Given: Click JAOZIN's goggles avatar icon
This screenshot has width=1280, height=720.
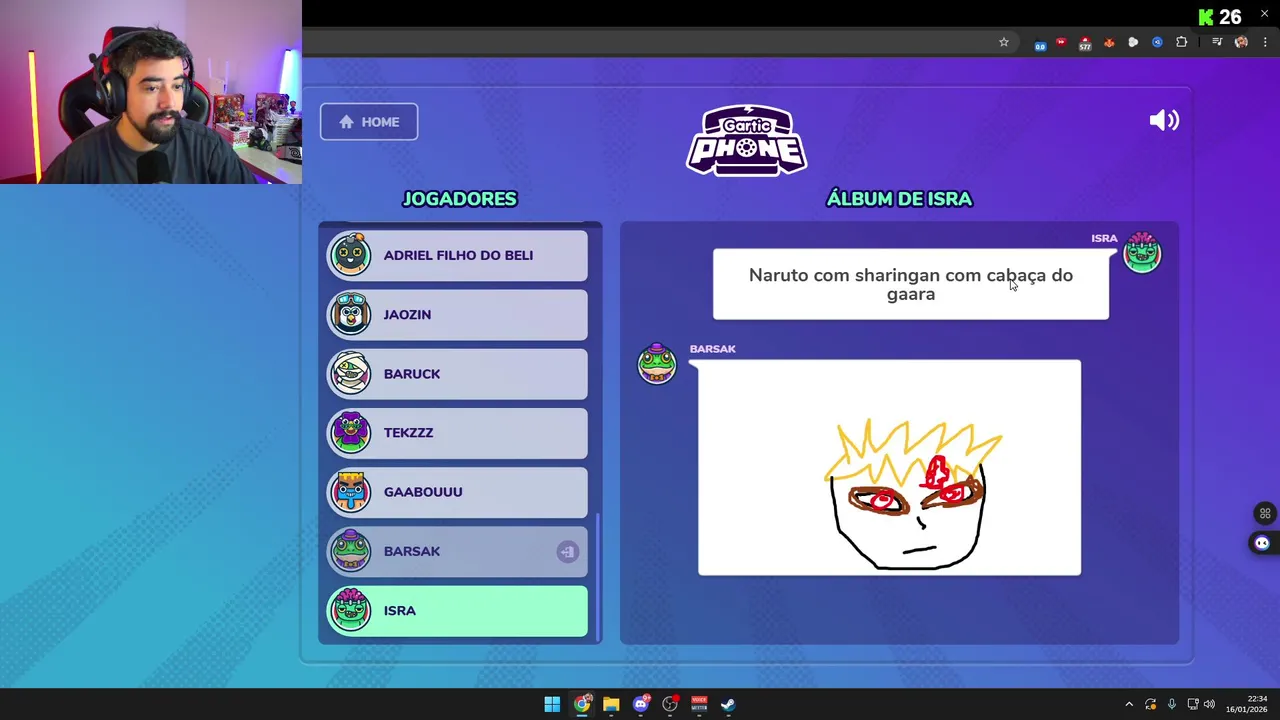Looking at the screenshot, I should tap(350, 314).
